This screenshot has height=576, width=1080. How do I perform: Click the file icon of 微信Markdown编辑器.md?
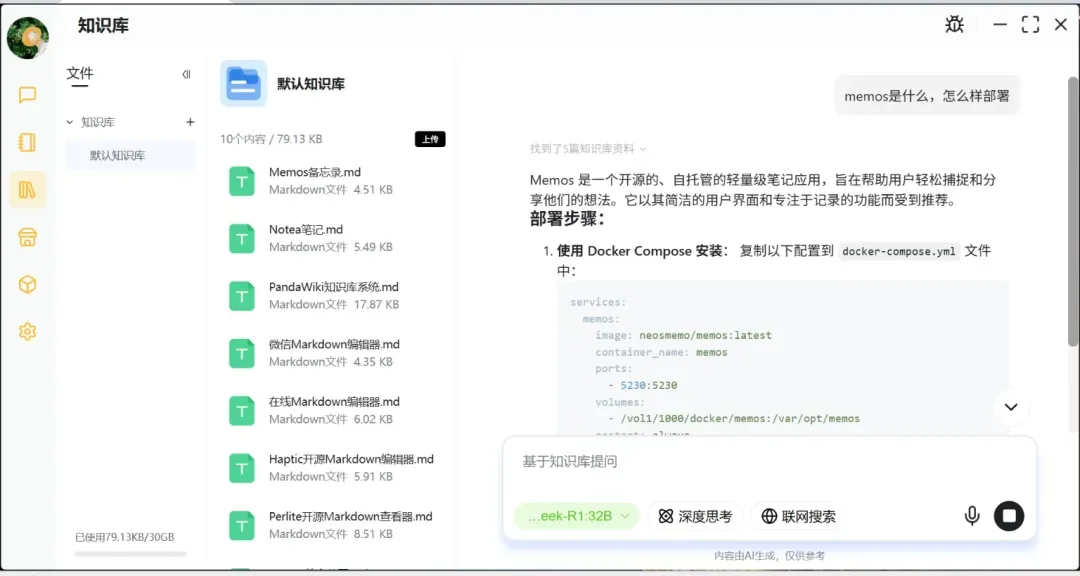pos(242,353)
